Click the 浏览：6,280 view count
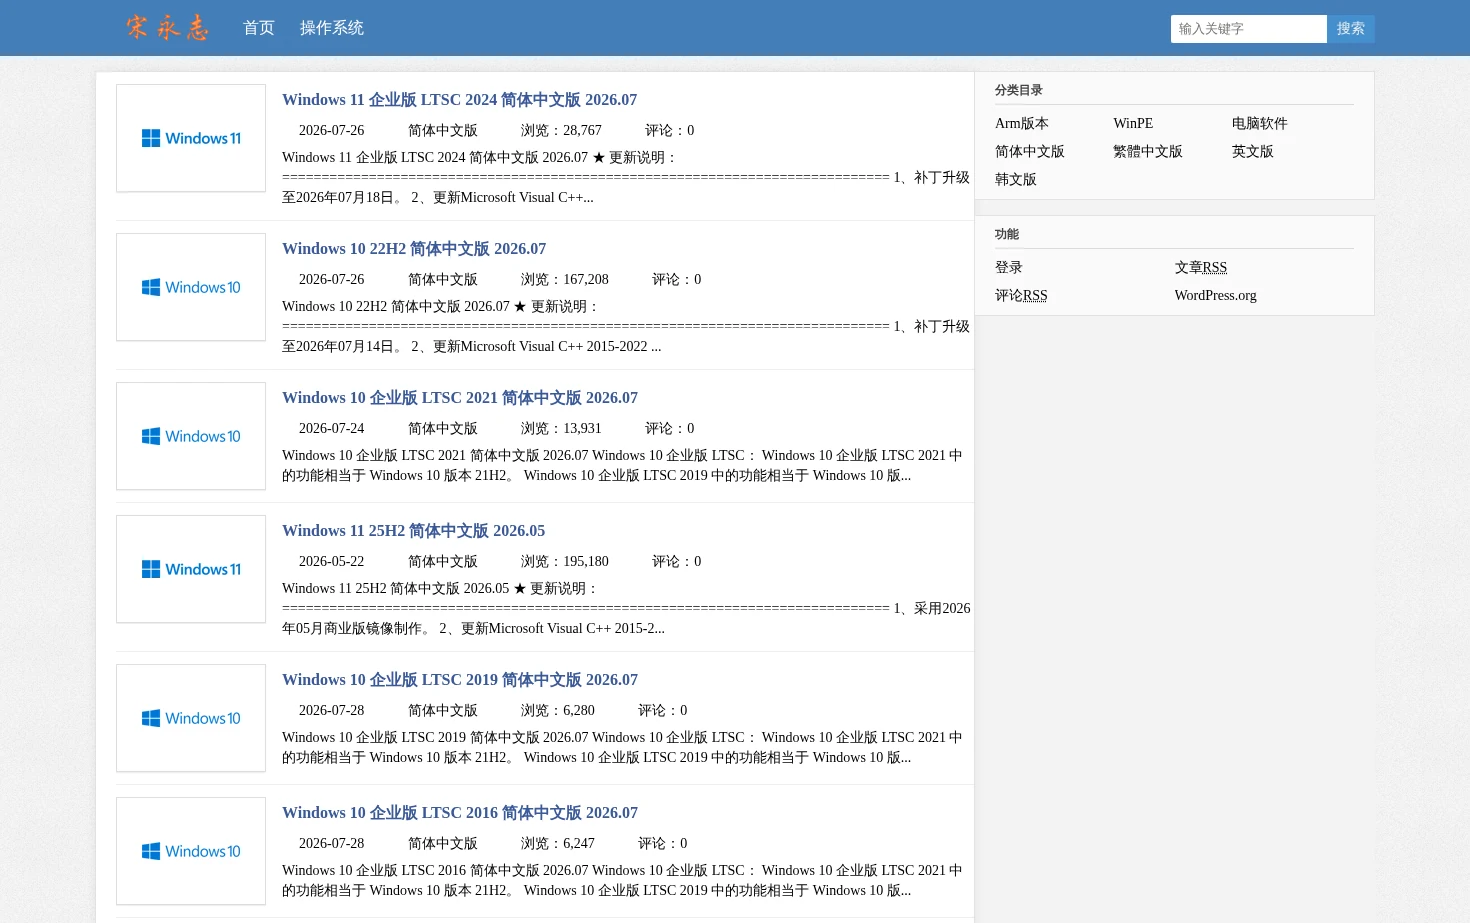The height and width of the screenshot is (923, 1470). [558, 711]
